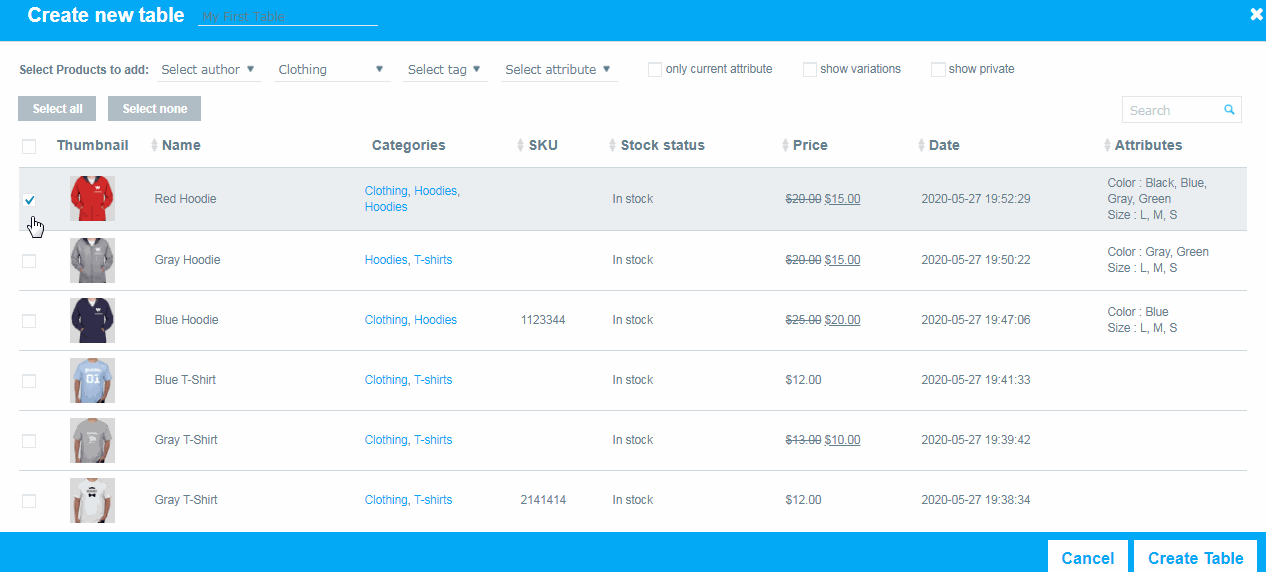
Task: Click the Date column sort arrows
Action: point(921,146)
